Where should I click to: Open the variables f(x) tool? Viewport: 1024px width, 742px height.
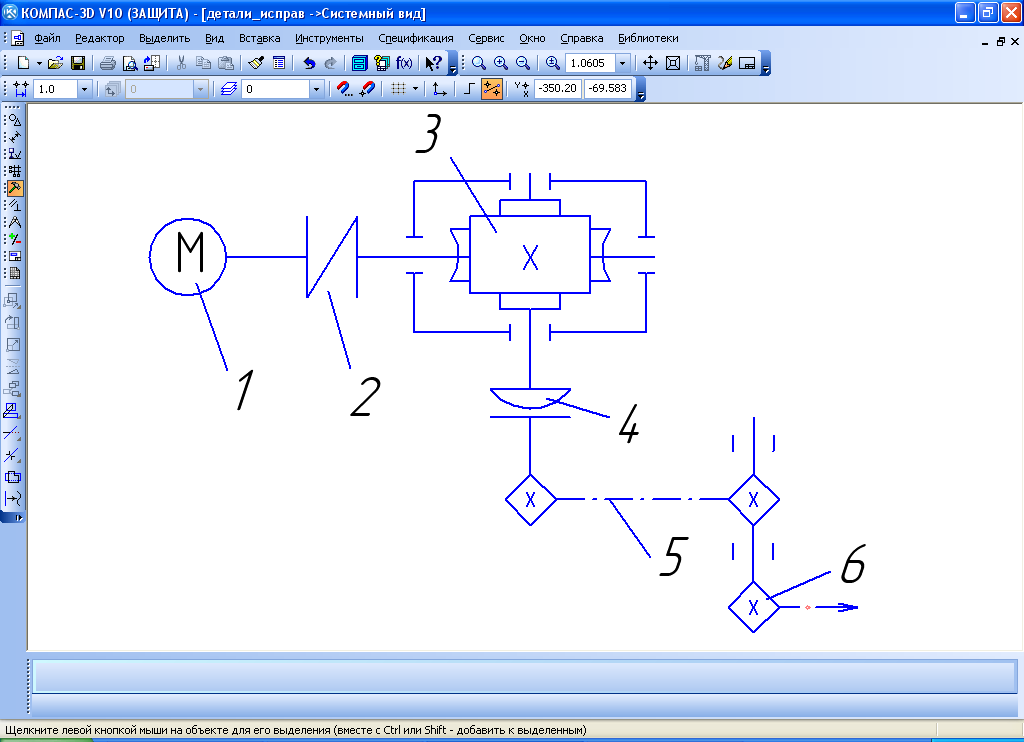[404, 63]
